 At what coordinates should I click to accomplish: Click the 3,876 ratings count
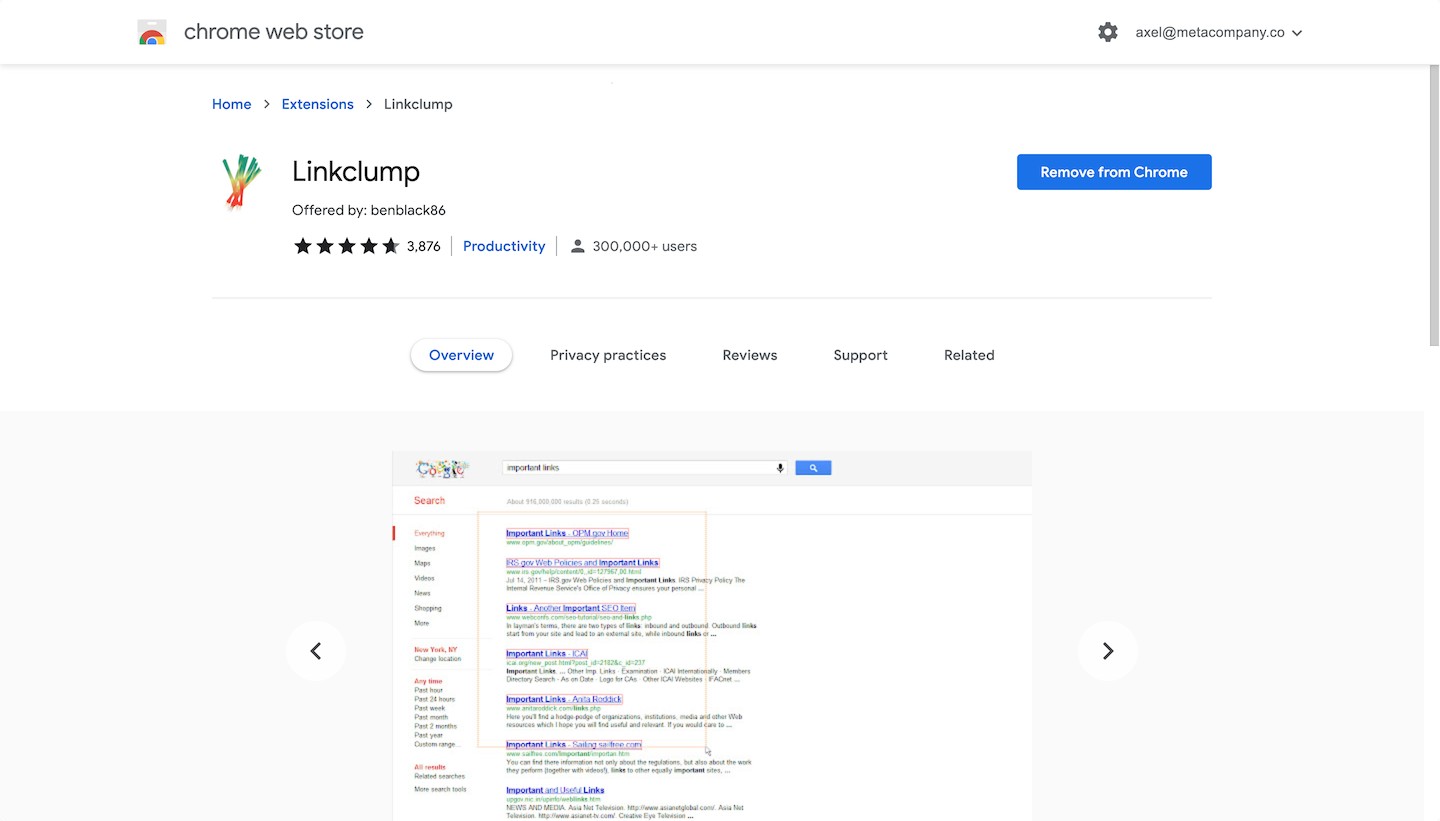[x=424, y=246]
